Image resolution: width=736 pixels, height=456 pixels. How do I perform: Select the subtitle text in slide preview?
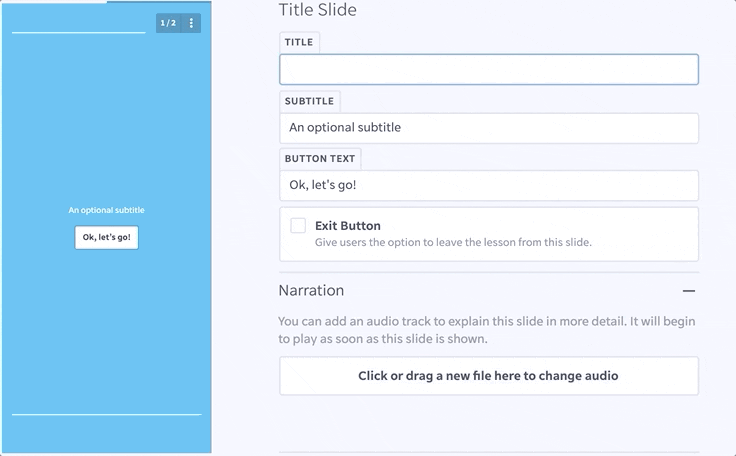(106, 210)
